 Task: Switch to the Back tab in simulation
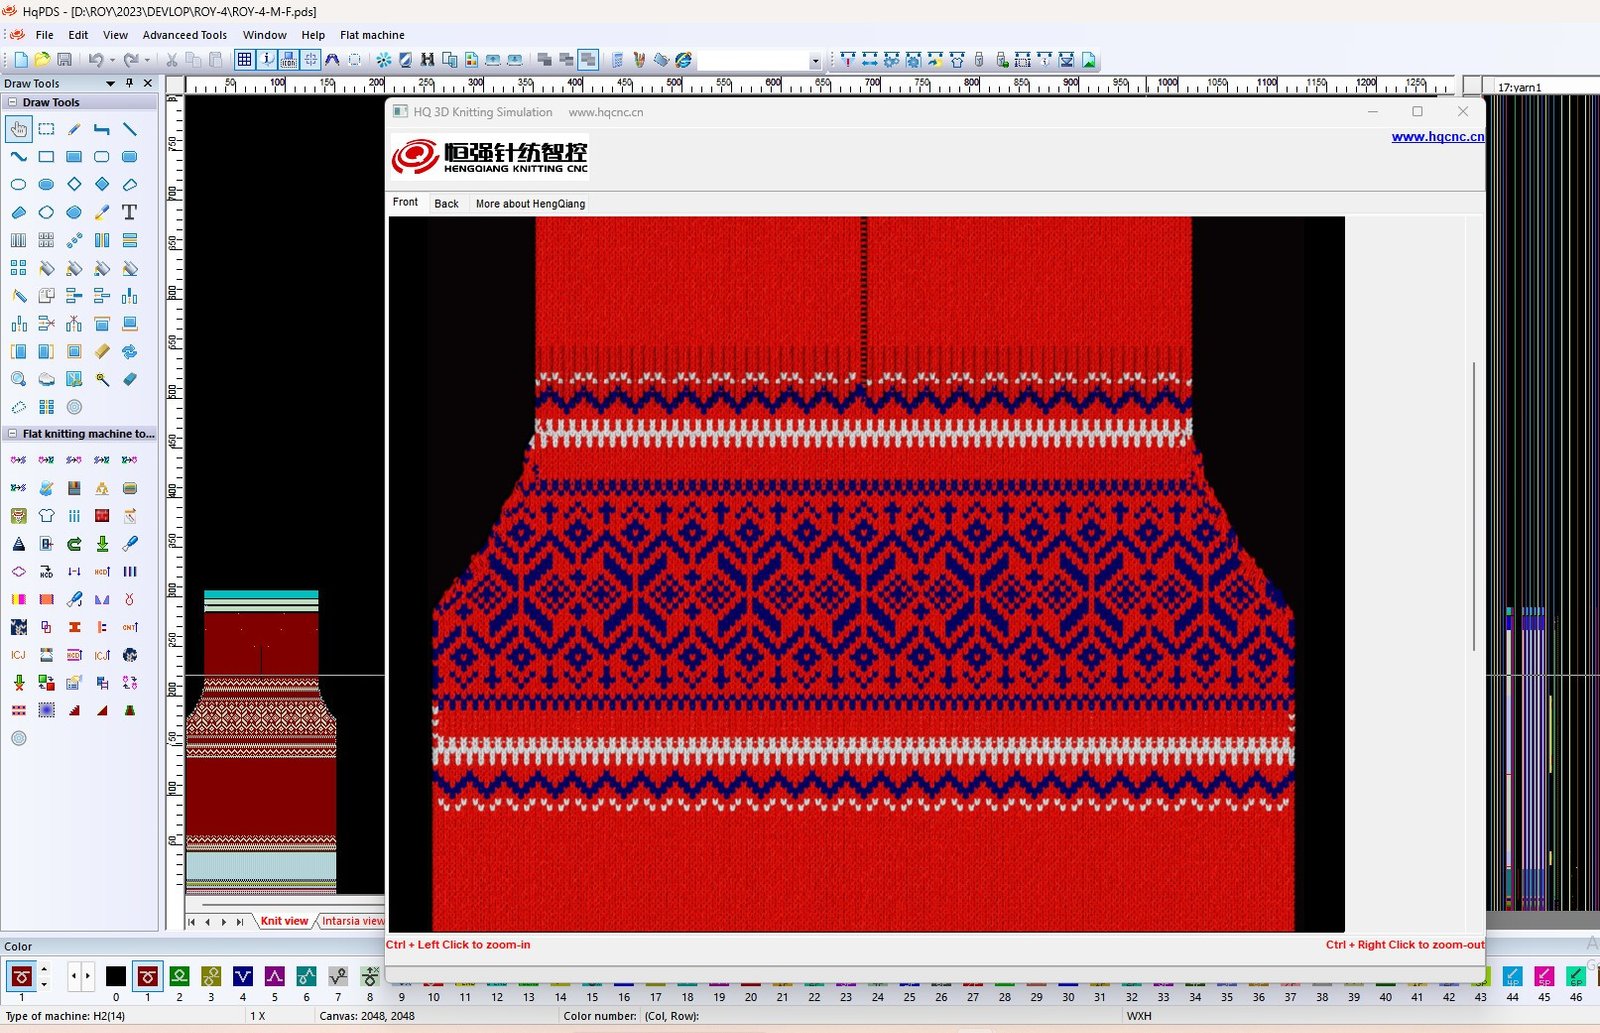coord(446,203)
